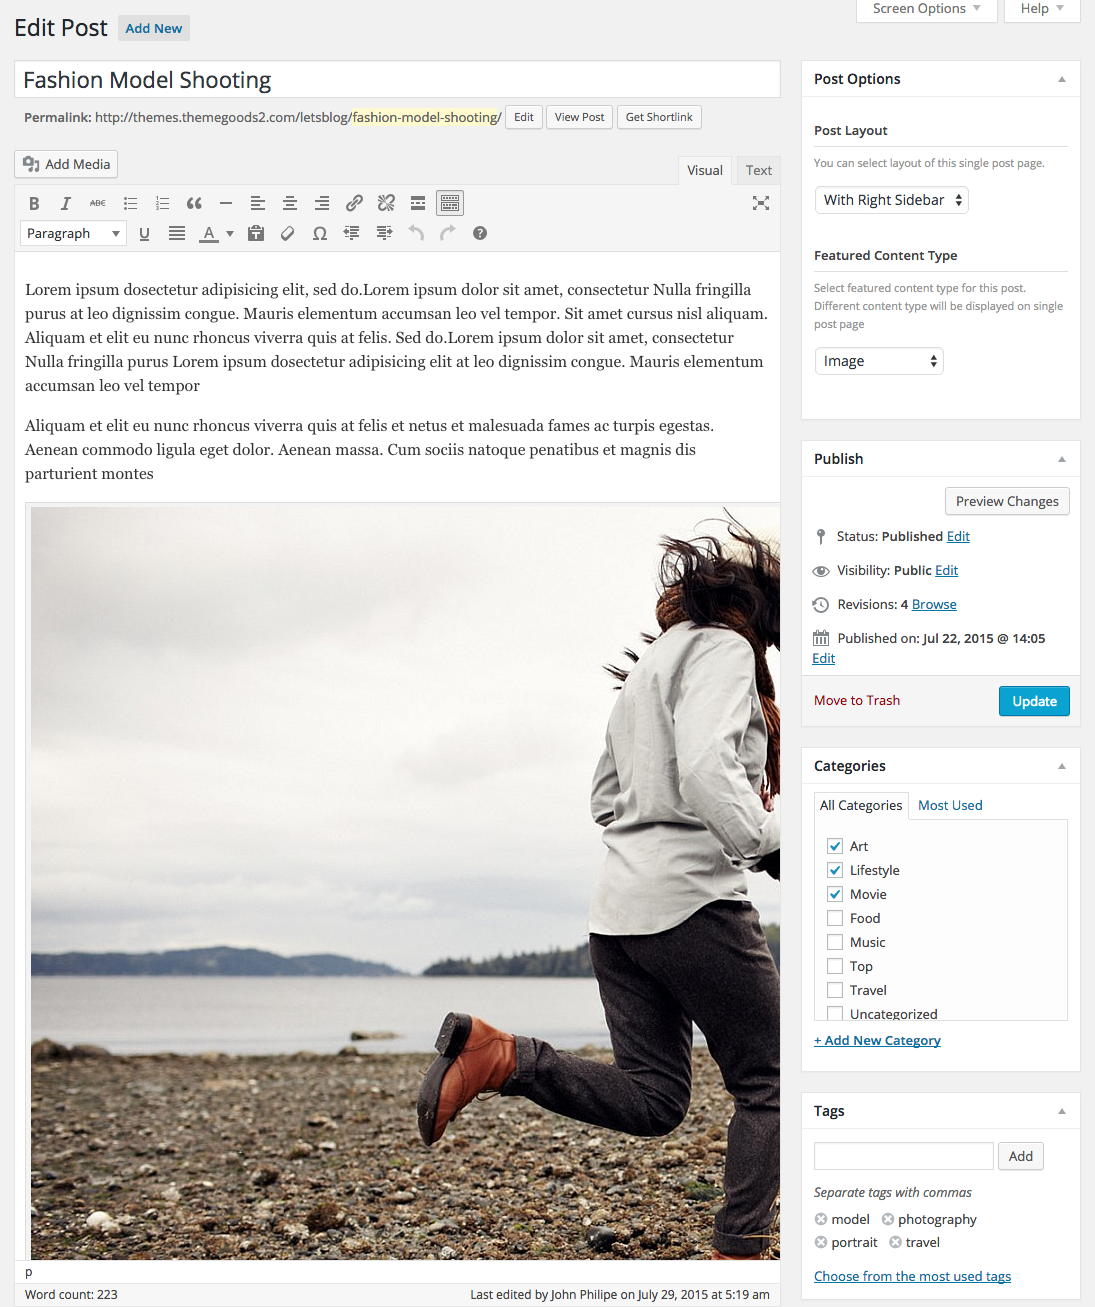Enter distraction-free fullscreen writing mode

pyautogui.click(x=761, y=203)
